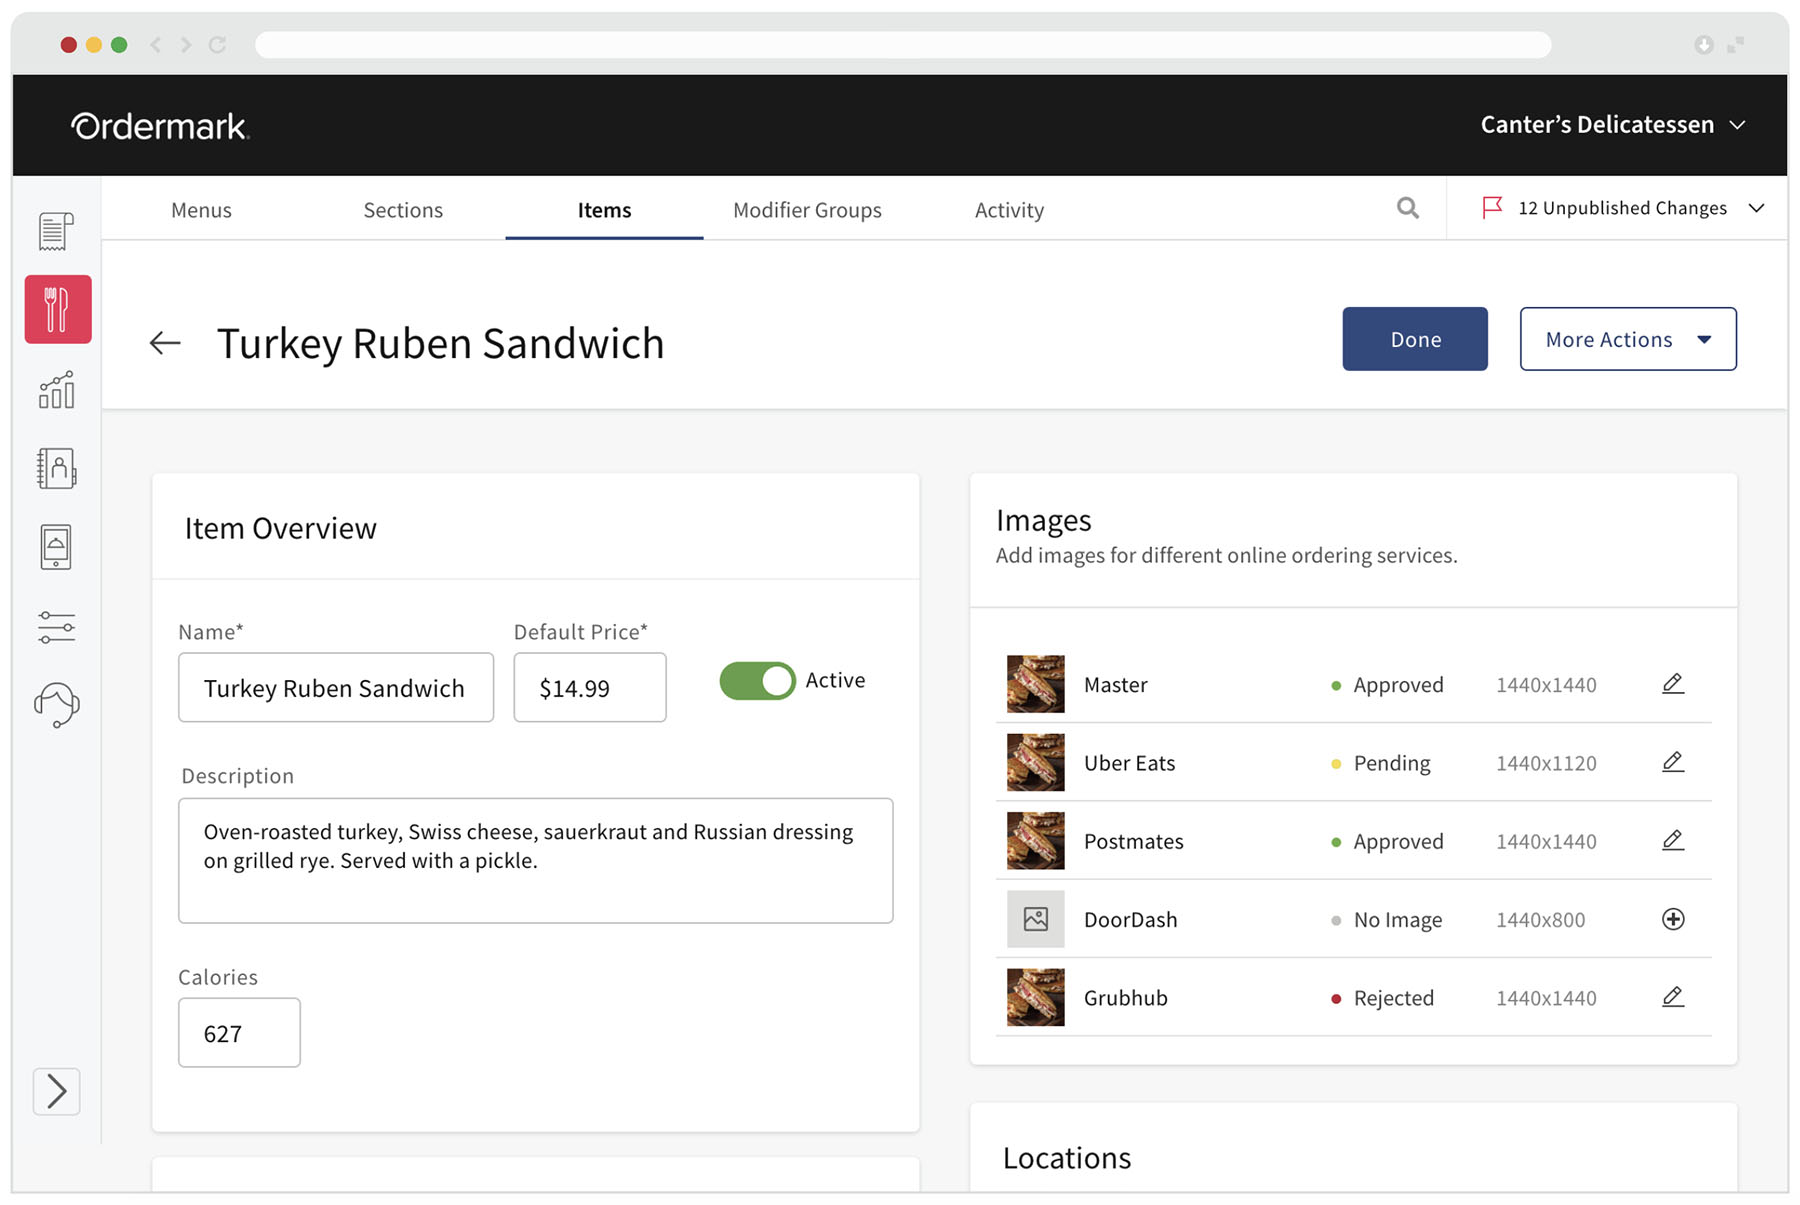Screen dimensions: 1800x1205
Task: Reload the page in browser
Action: (x=217, y=45)
